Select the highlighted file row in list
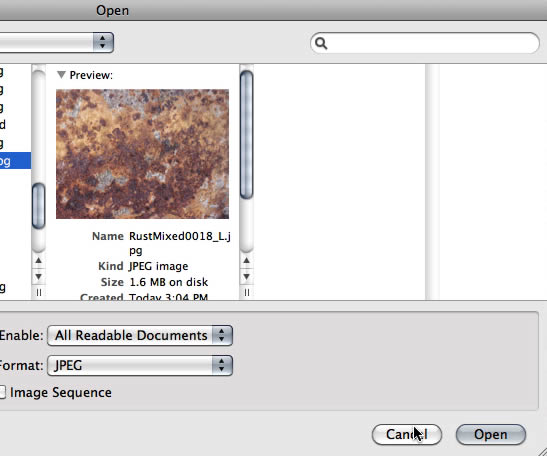 click(x=15, y=160)
